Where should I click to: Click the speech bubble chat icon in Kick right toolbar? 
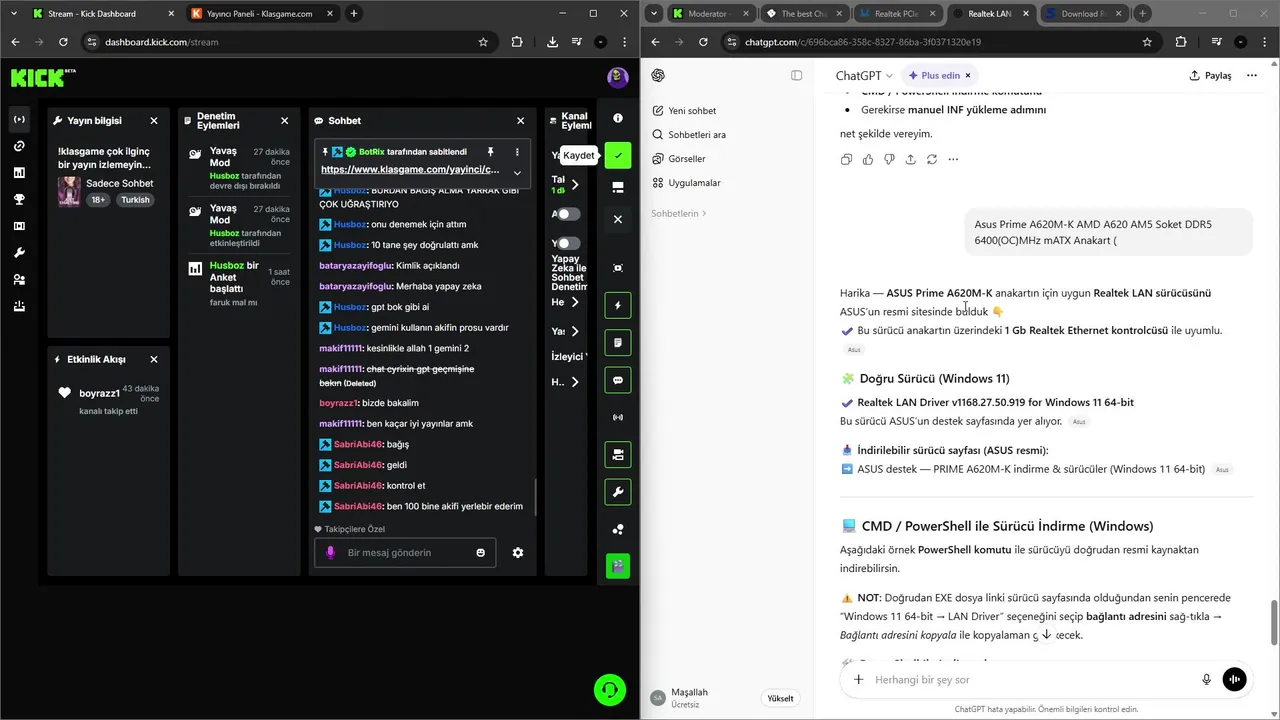coord(618,380)
